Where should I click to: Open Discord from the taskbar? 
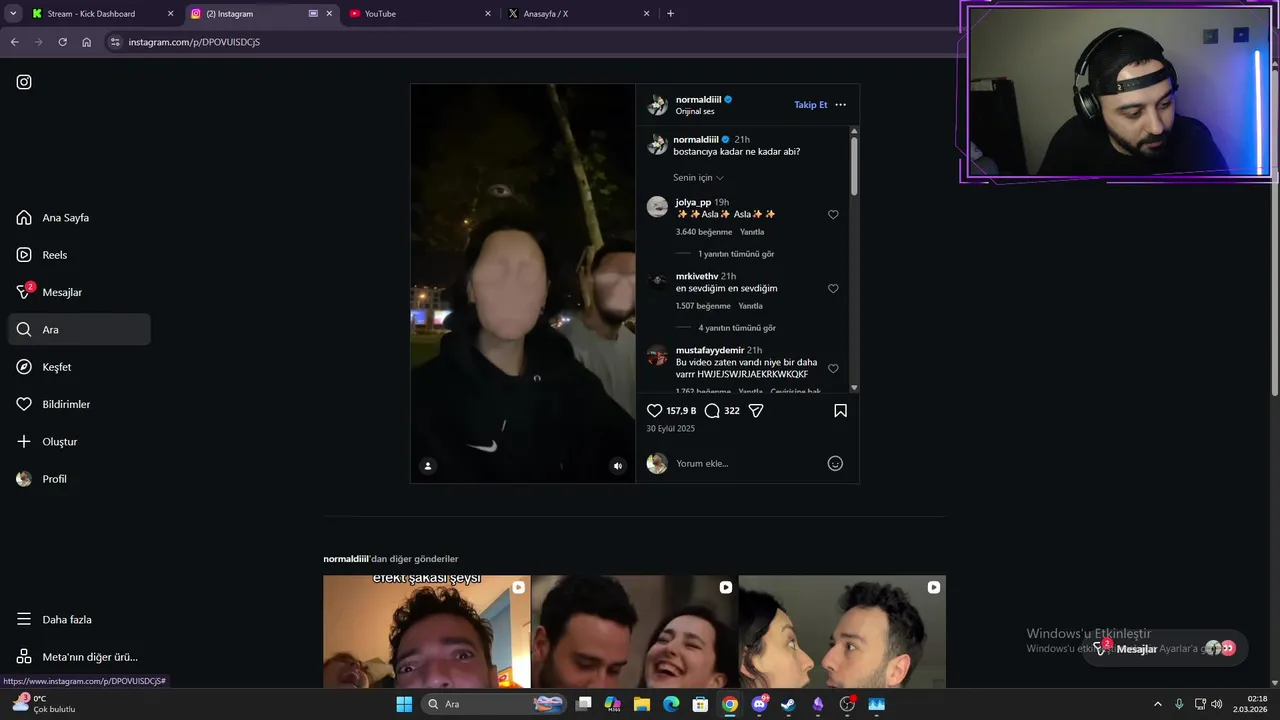759,704
